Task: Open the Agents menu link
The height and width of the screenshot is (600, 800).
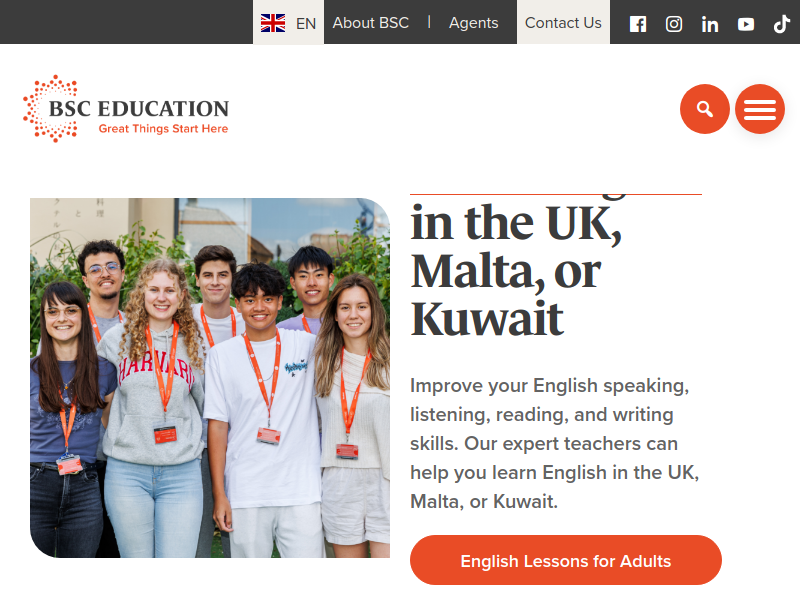Action: 473,23
